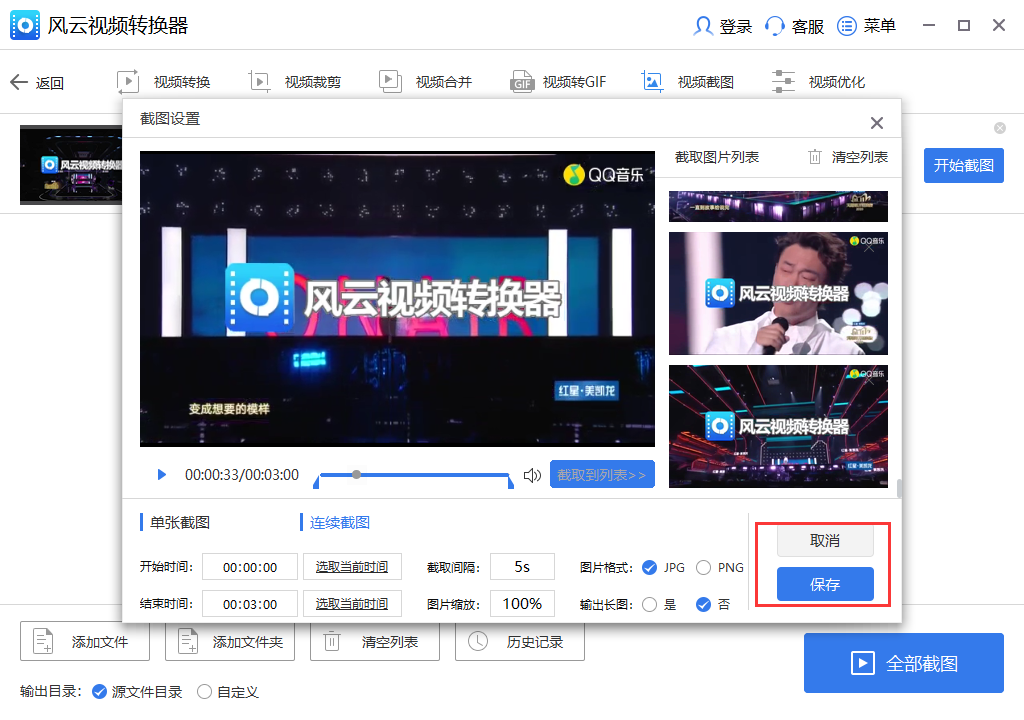Click 添加文件夹 button

coord(230,642)
